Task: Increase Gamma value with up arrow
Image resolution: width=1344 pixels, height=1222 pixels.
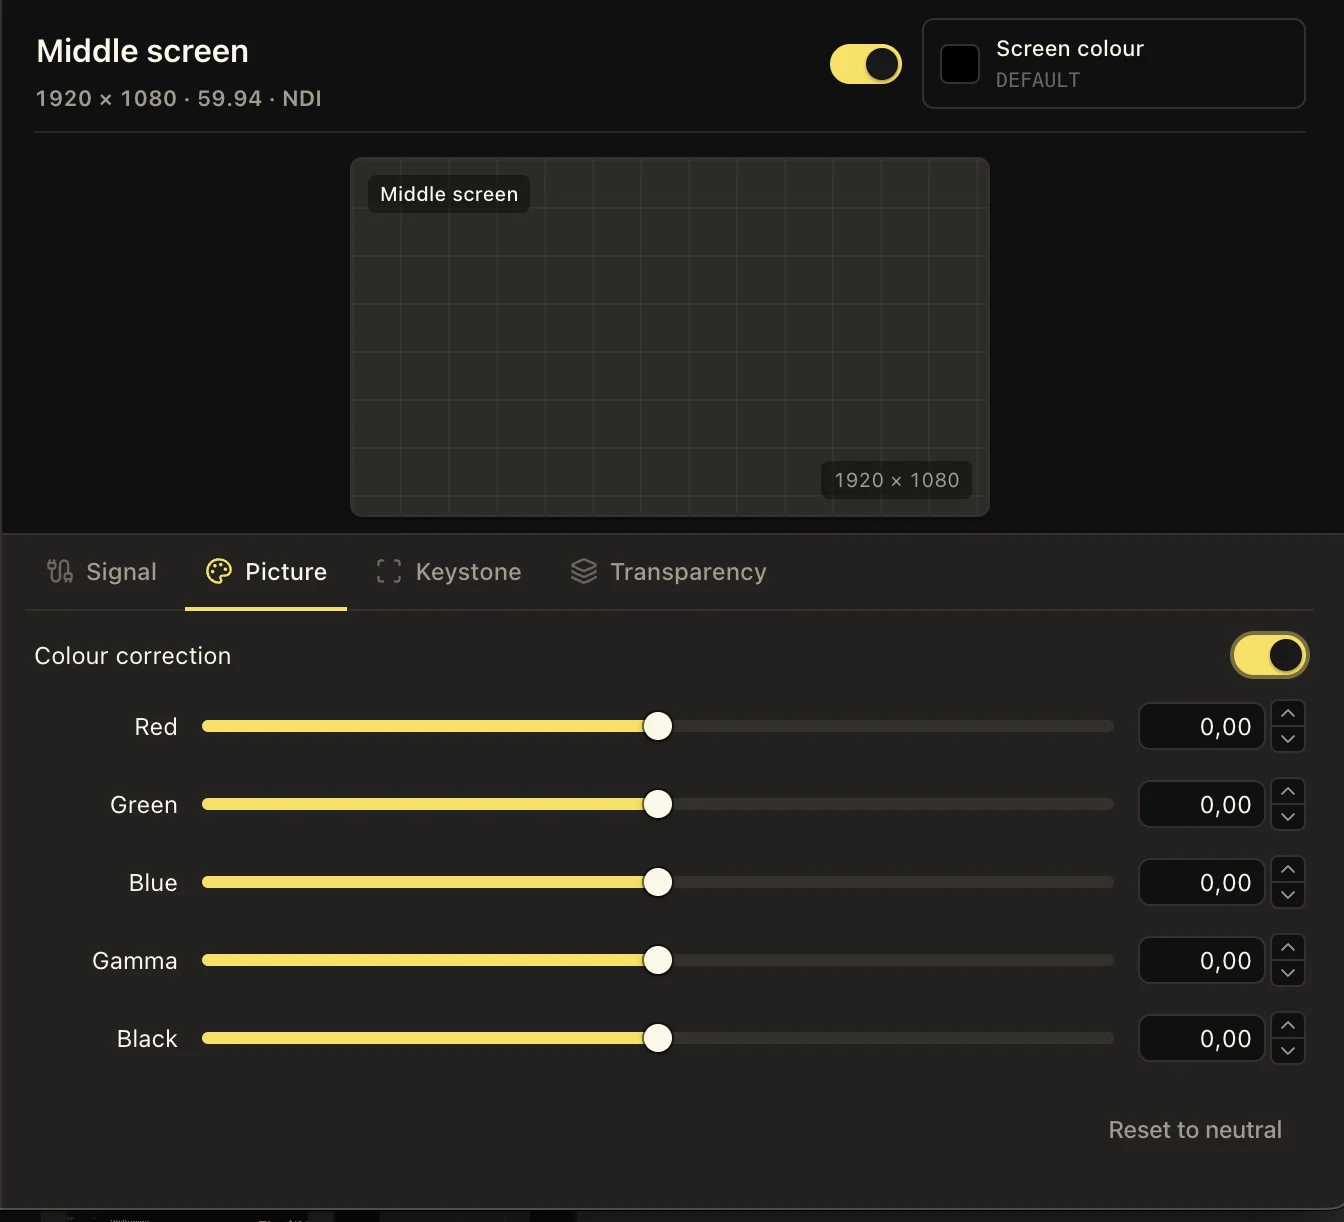Action: point(1288,947)
